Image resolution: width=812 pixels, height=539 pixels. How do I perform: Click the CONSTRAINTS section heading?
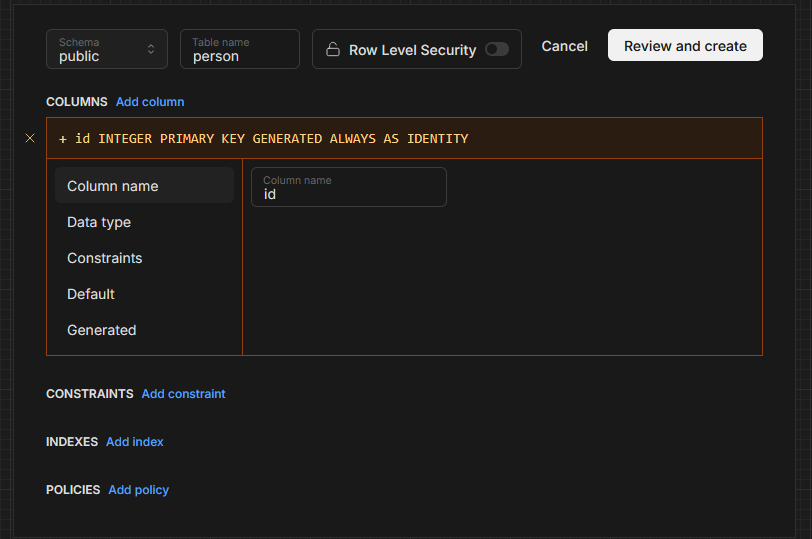(x=90, y=394)
